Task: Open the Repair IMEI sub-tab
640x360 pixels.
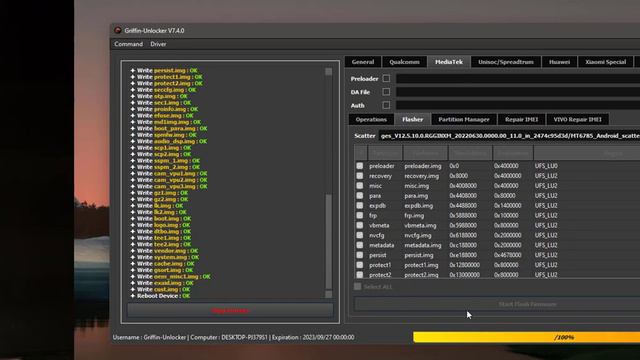Action: 521,120
